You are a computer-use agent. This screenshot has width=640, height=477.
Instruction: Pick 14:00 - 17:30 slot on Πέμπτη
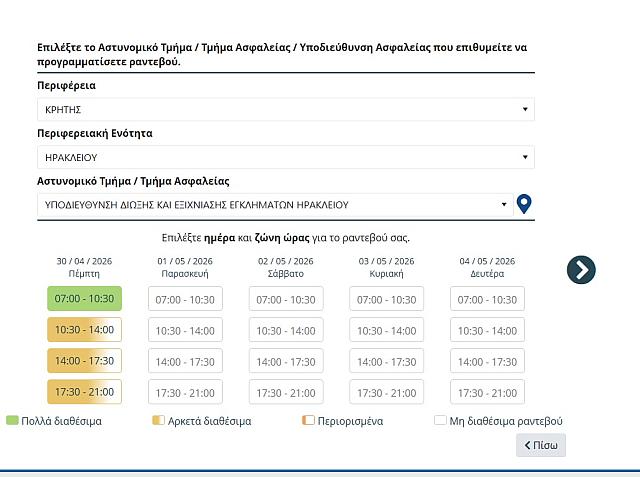coord(84,361)
